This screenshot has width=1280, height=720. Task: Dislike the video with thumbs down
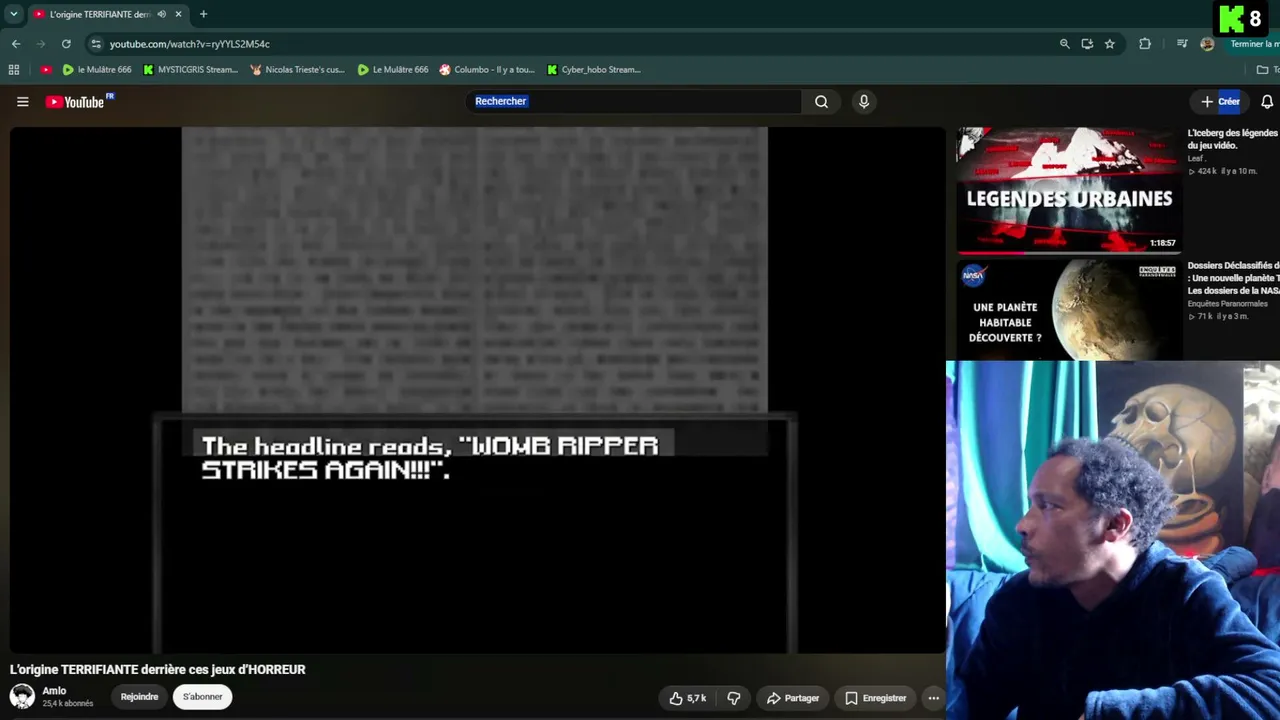click(x=733, y=698)
